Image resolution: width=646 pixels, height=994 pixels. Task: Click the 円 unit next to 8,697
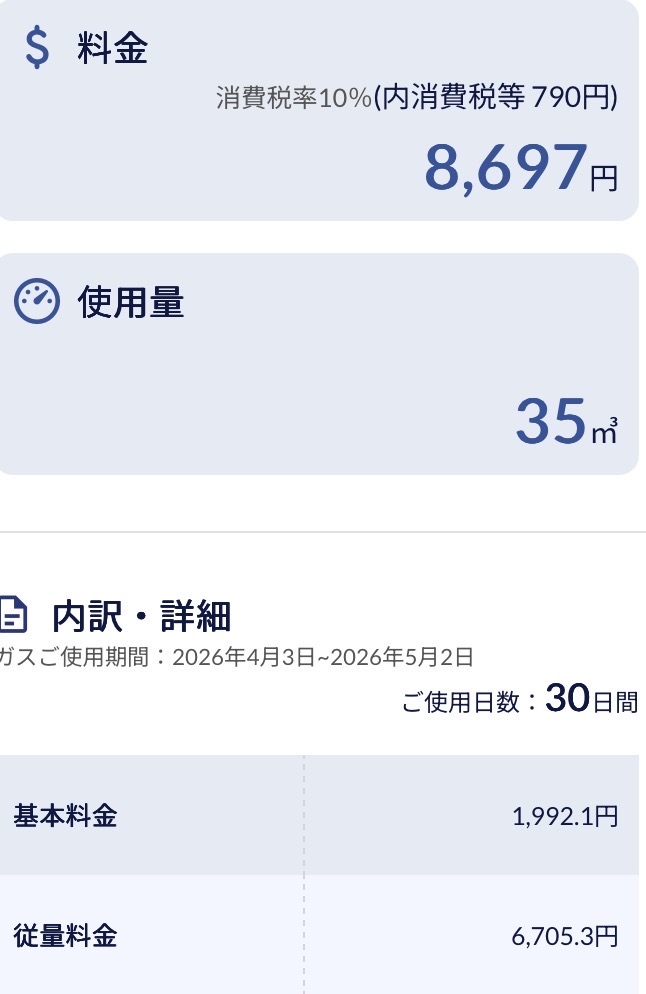[604, 179]
